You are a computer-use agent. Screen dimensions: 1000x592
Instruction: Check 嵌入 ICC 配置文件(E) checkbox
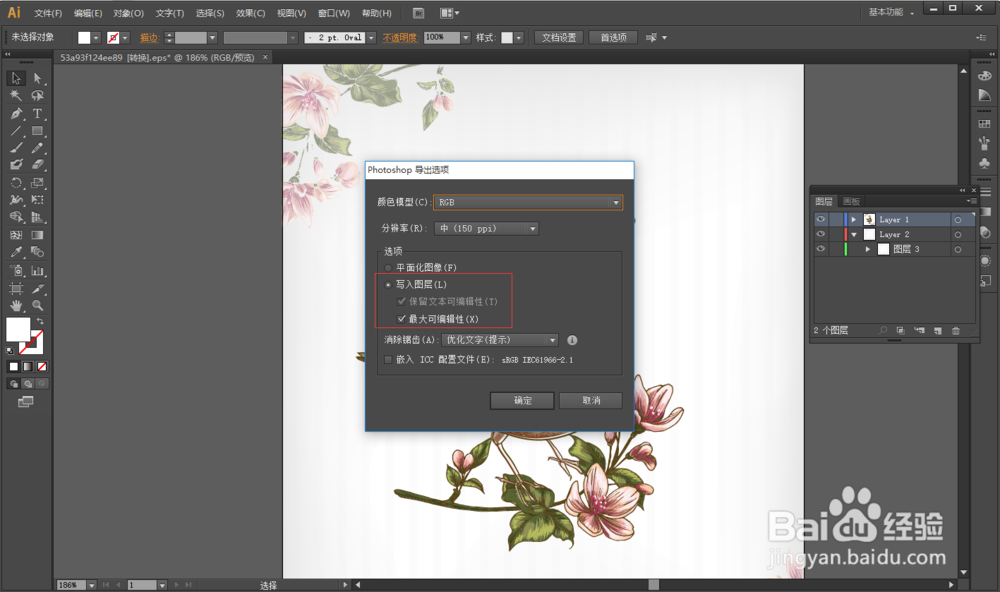(389, 359)
